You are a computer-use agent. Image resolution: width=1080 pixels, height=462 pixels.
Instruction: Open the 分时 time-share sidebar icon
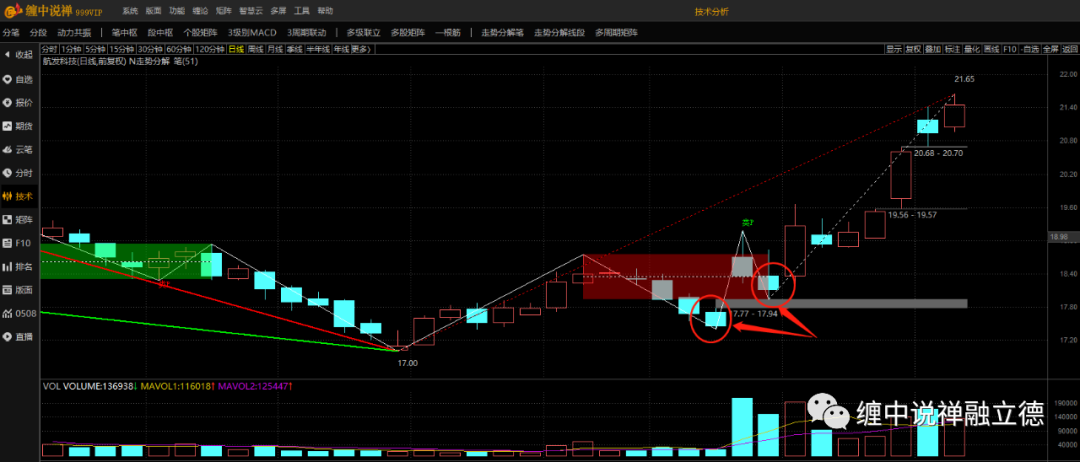19,173
